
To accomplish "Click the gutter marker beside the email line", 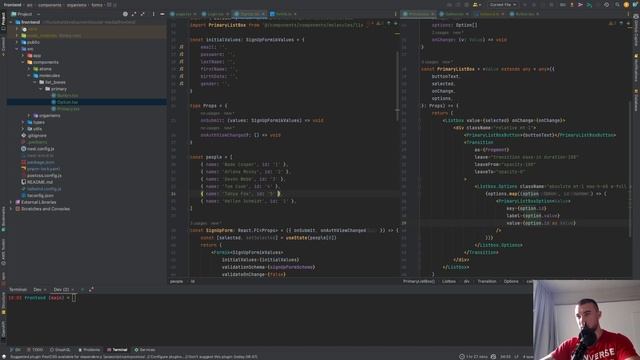I will pos(181,47).
